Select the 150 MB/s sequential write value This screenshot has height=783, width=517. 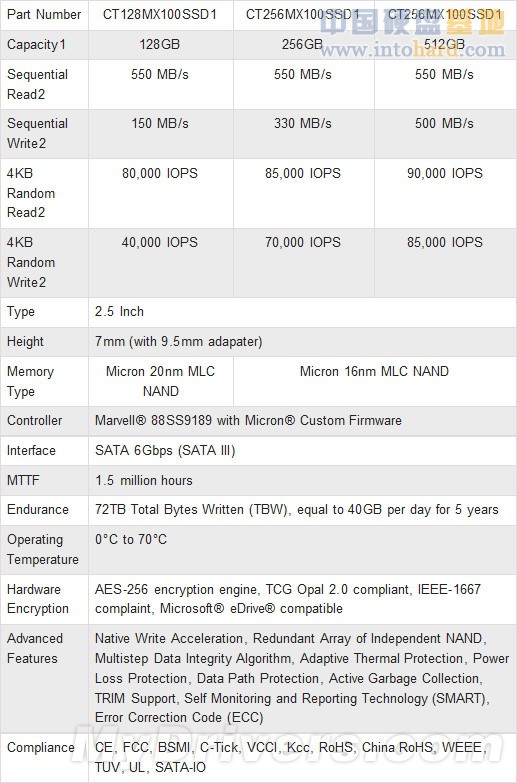160,123
